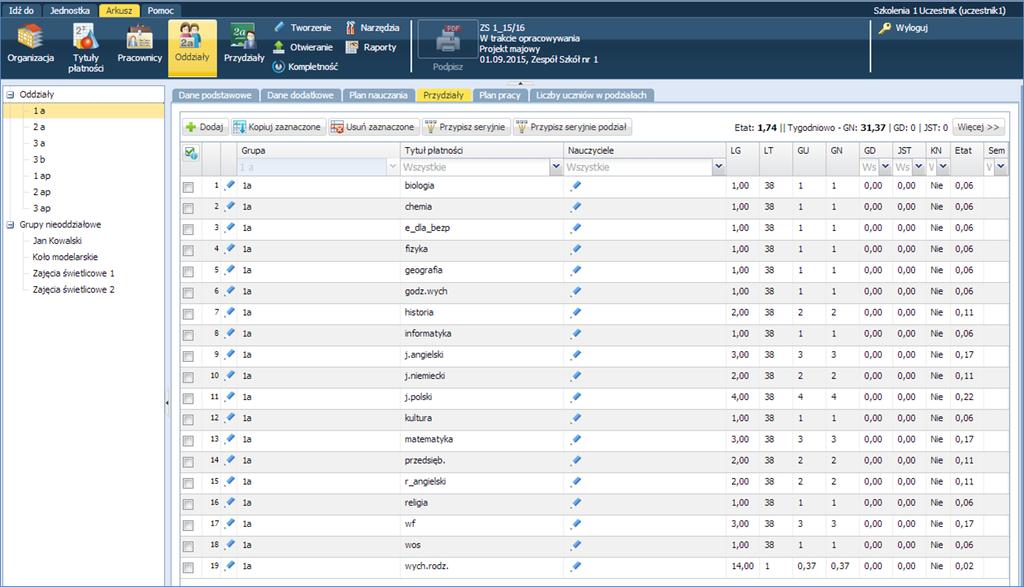Switch to Liczby uczniów w podziałach tab
The height and width of the screenshot is (587, 1024).
click(x=591, y=95)
